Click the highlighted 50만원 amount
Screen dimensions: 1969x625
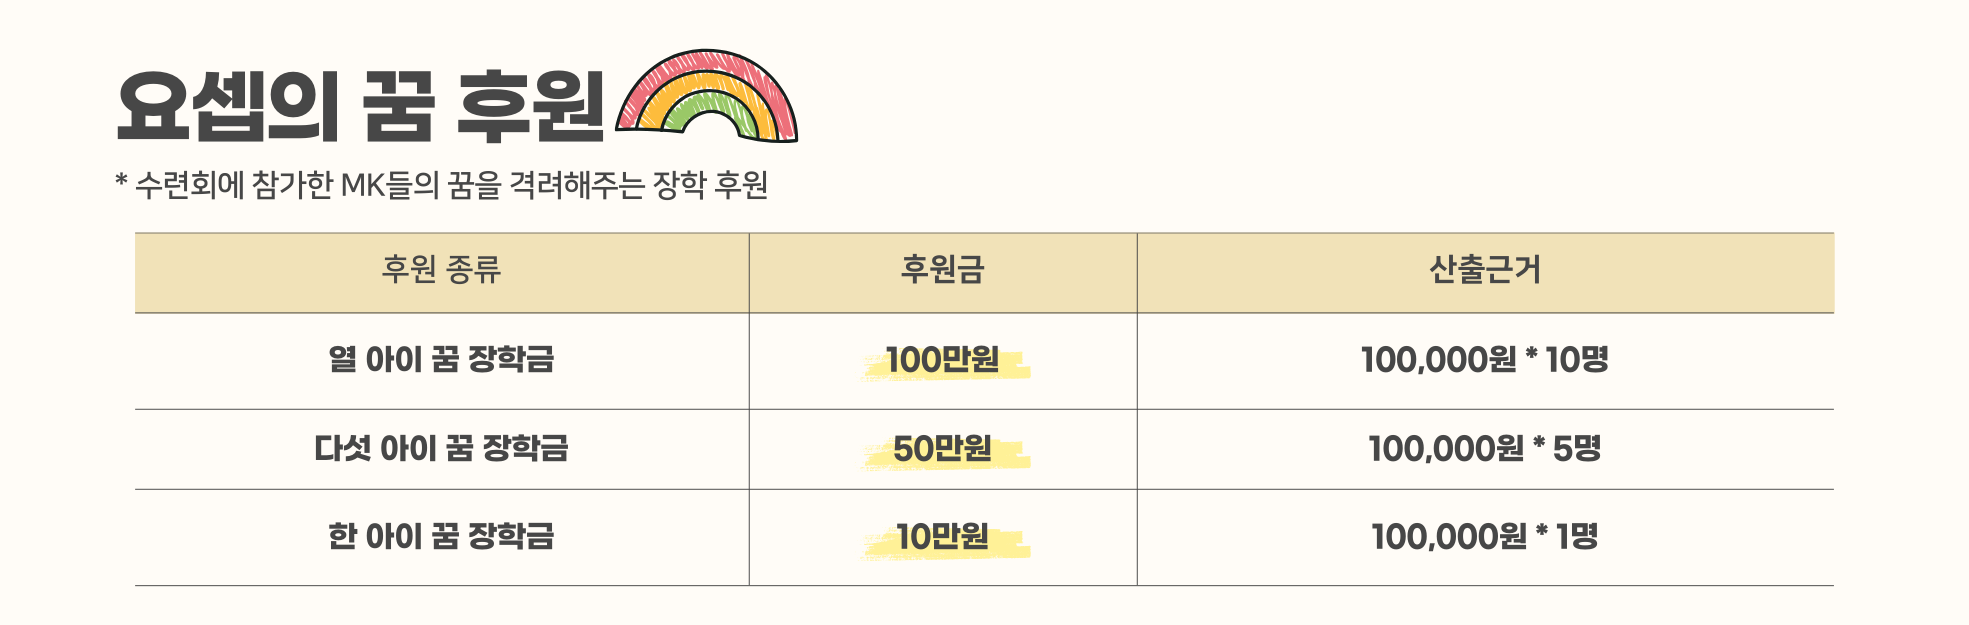[x=942, y=449]
